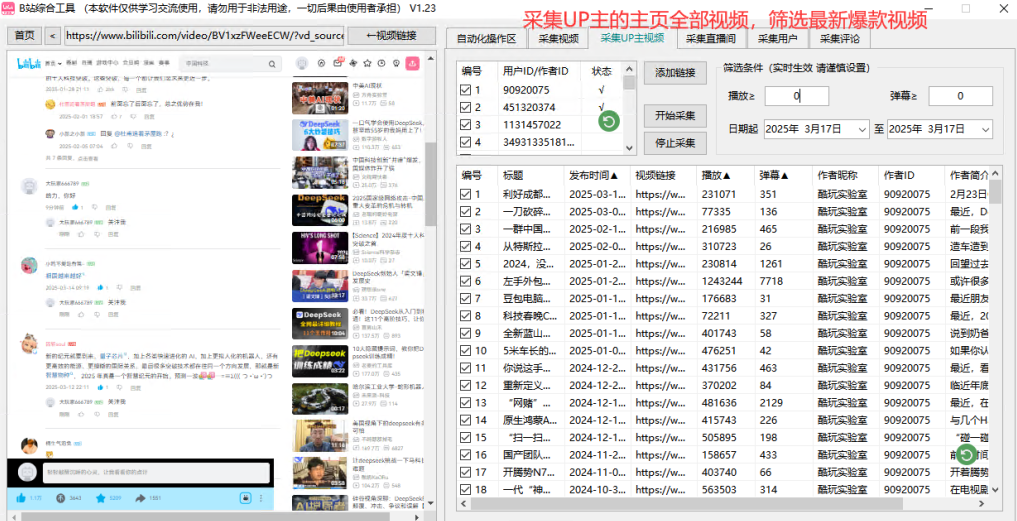The height and width of the screenshot is (521, 1017).
Task: Click the embedded browser vertical scrollbar thumb
Action: pos(430,184)
